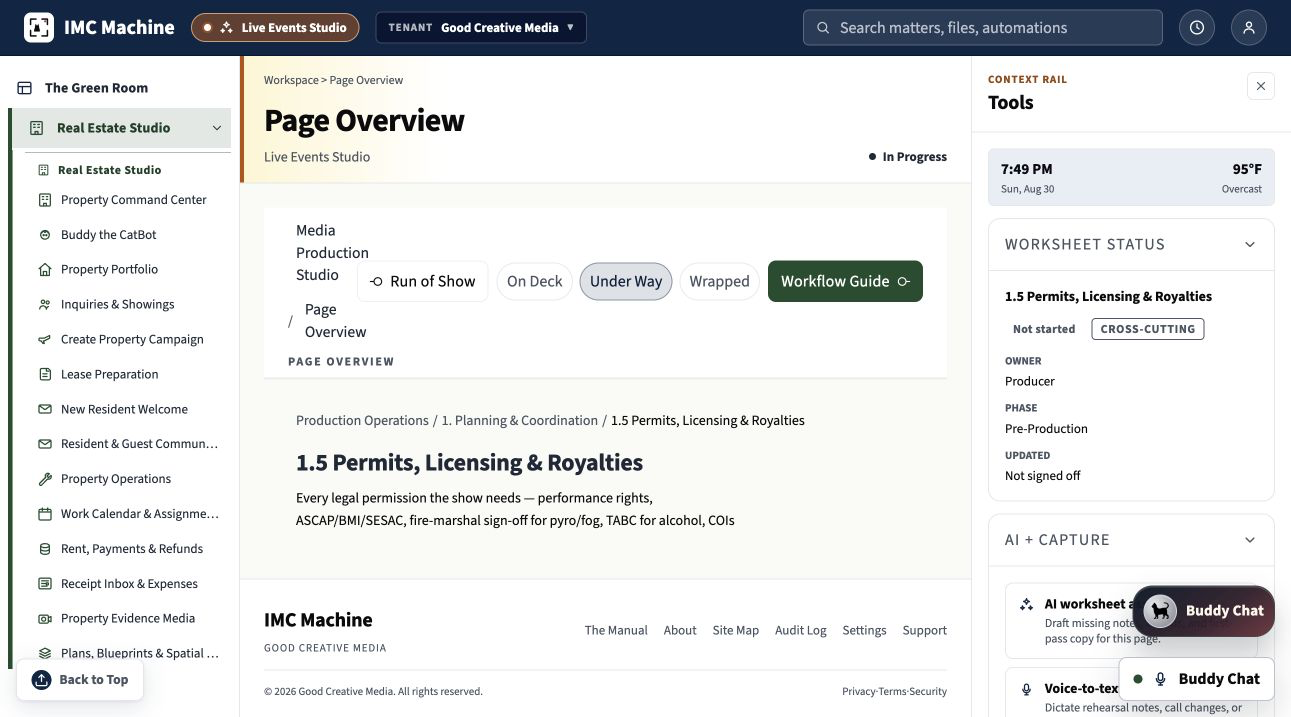Collapse the Real Estate Studio sidebar section
This screenshot has height=717, width=1291.
pos(217,128)
